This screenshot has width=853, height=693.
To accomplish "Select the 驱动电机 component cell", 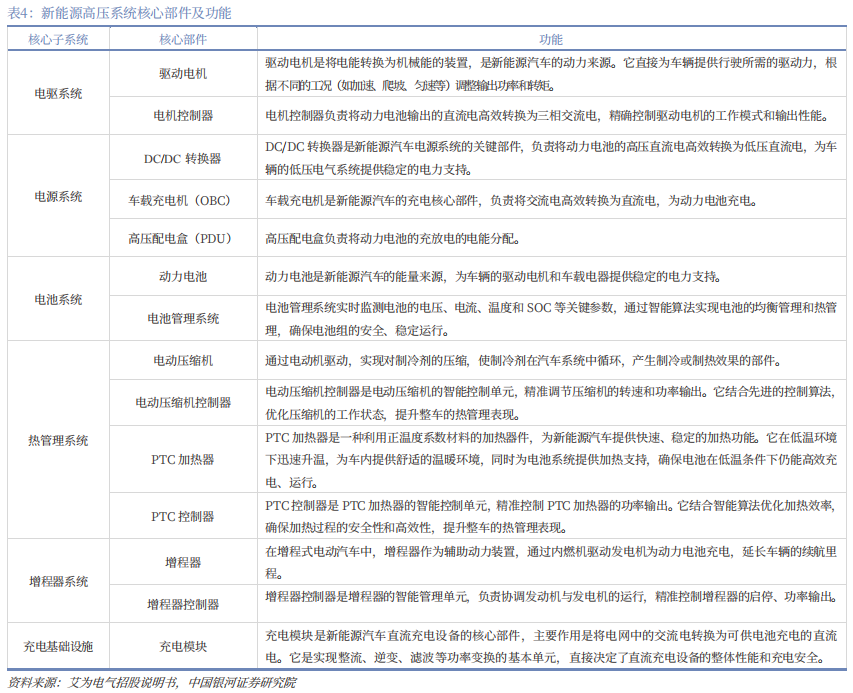I will (x=183, y=74).
